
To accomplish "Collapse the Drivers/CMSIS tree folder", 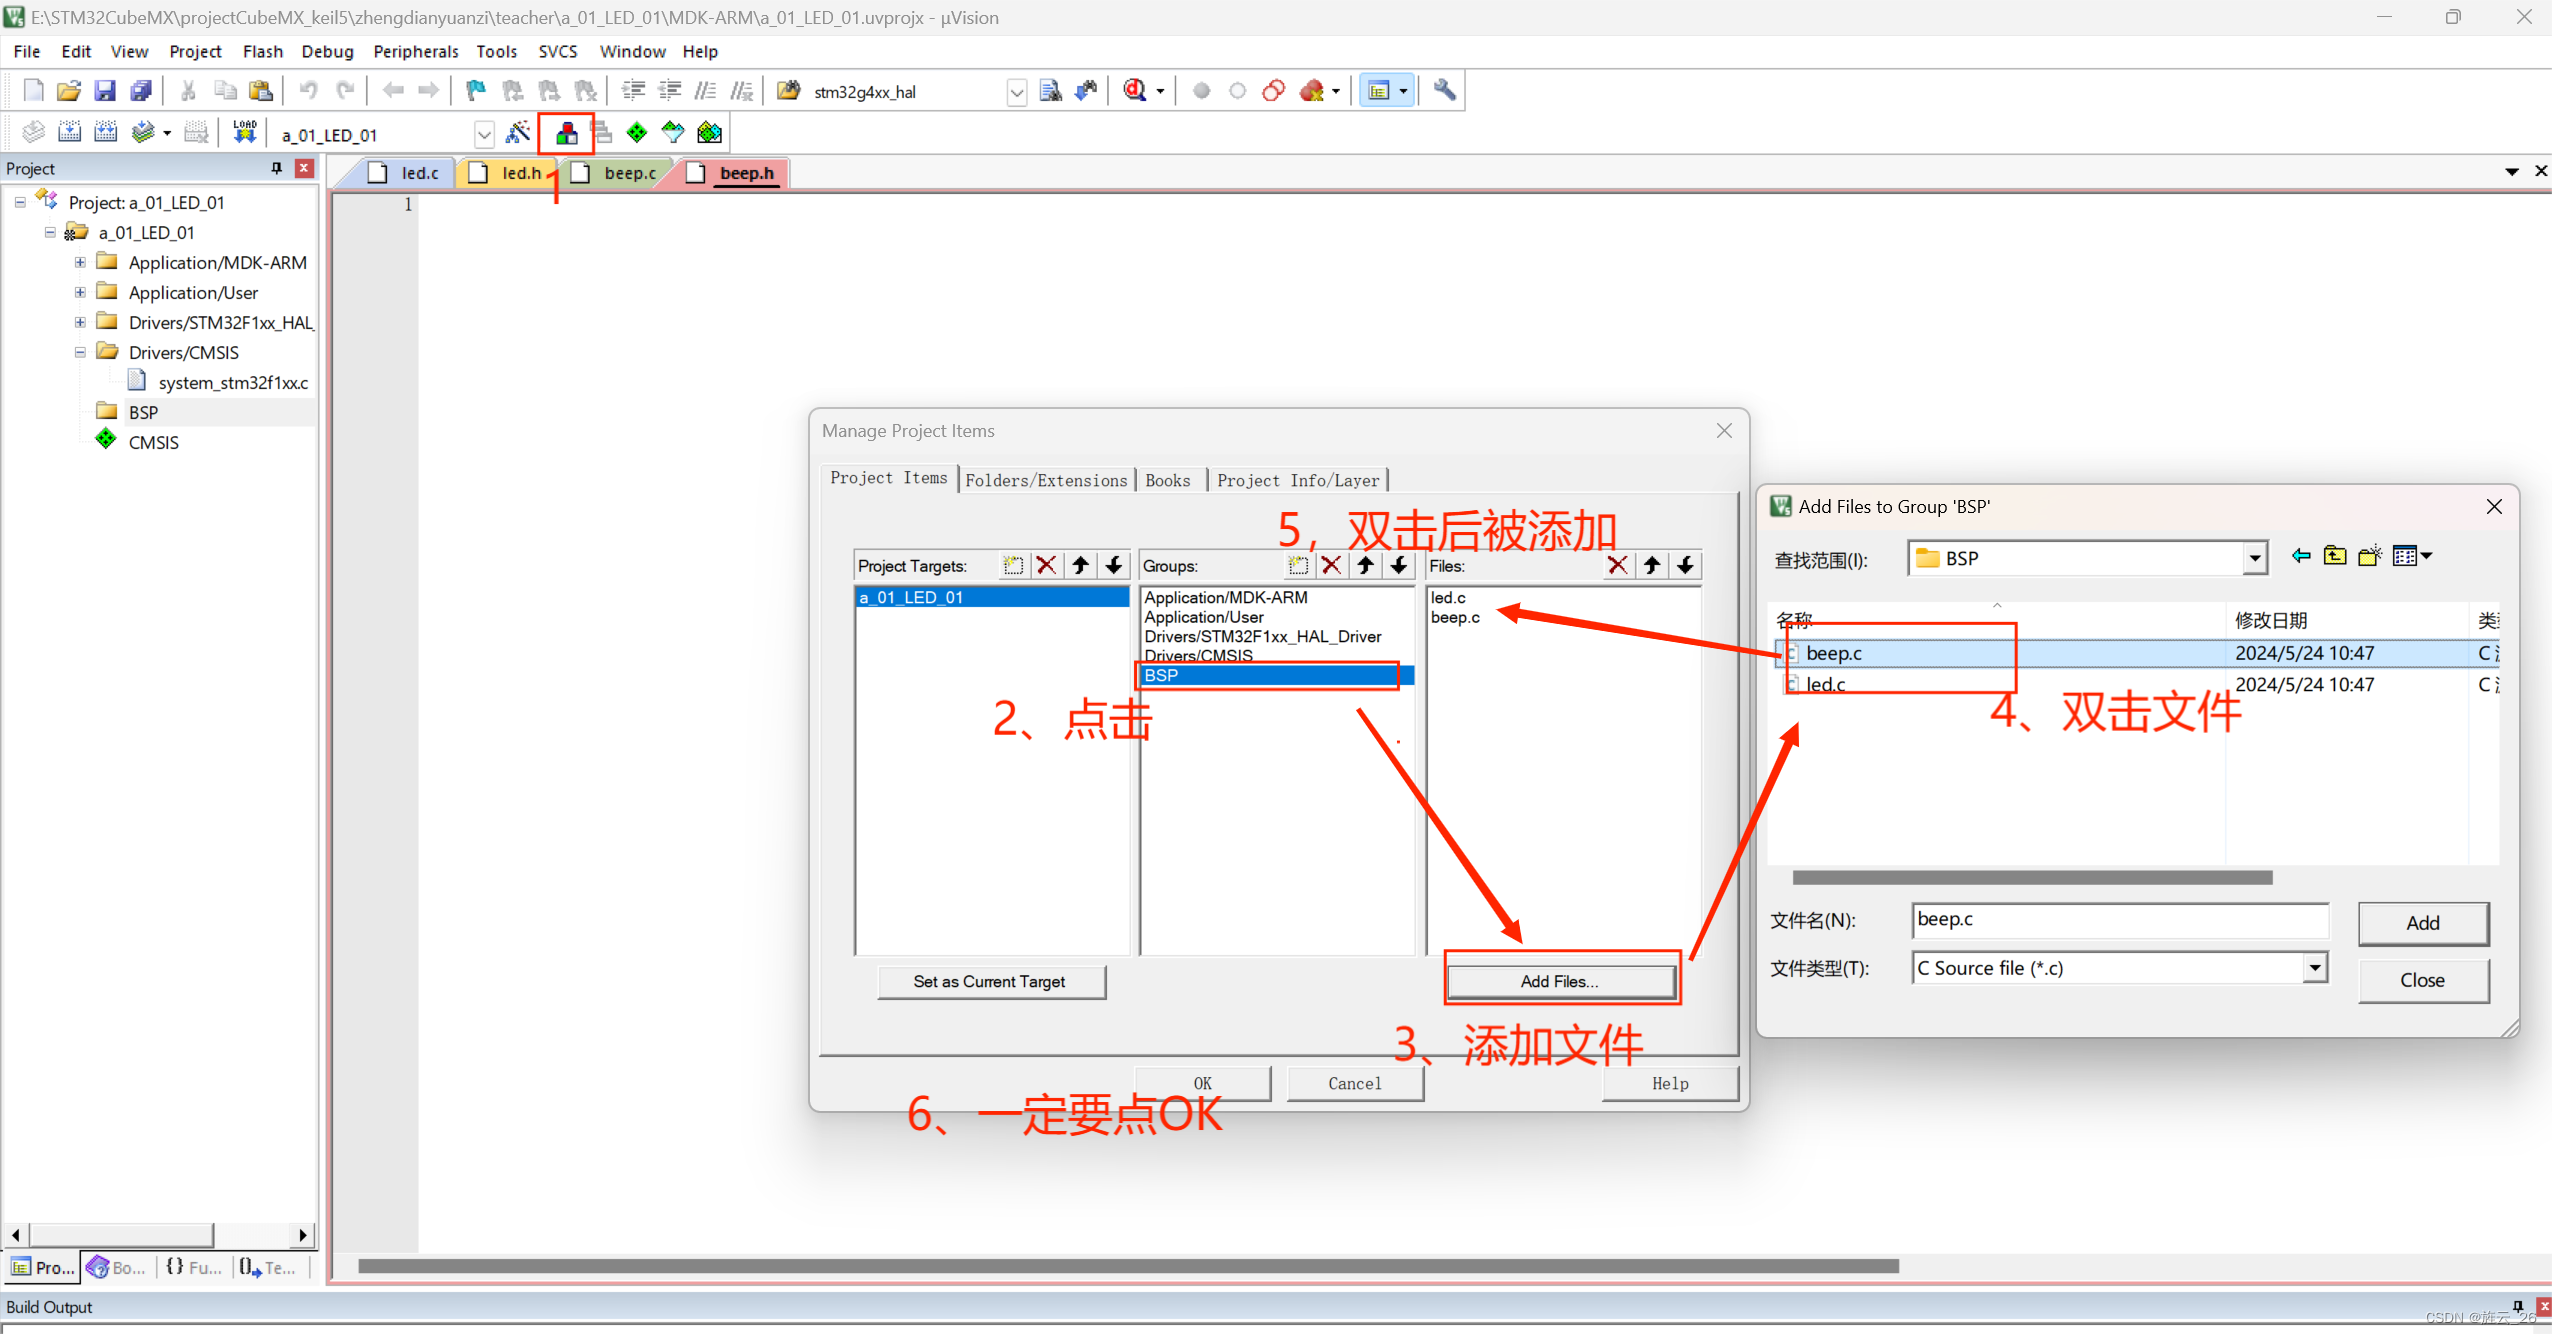I will point(80,353).
